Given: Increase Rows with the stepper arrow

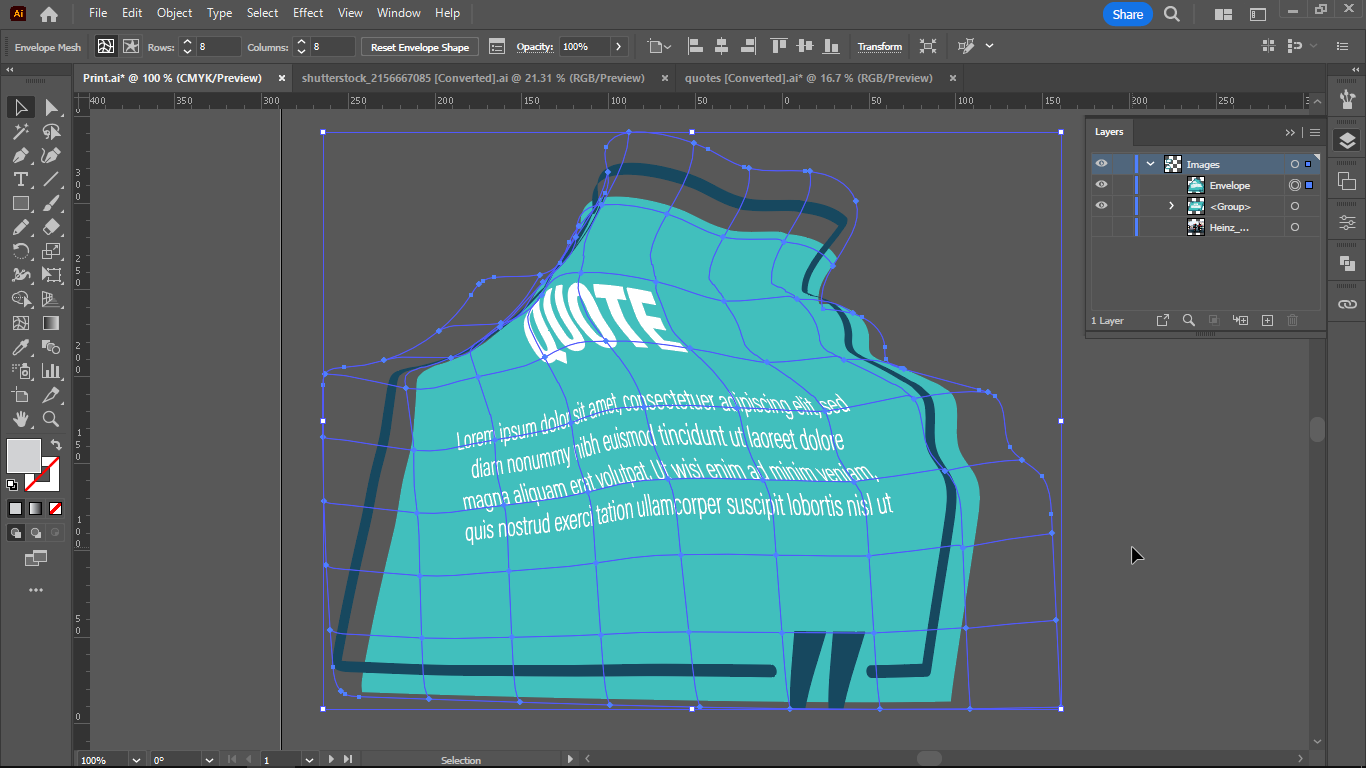Looking at the screenshot, I should point(186,41).
